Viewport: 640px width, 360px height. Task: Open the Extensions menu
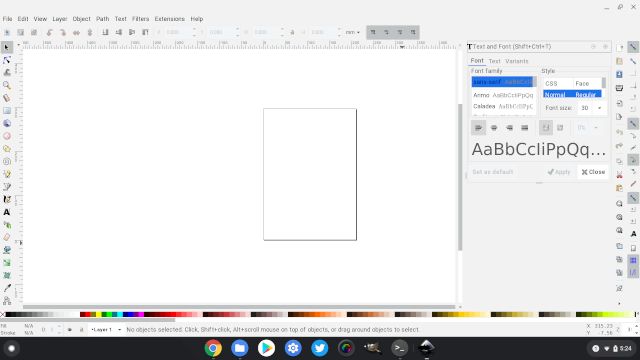[169, 19]
